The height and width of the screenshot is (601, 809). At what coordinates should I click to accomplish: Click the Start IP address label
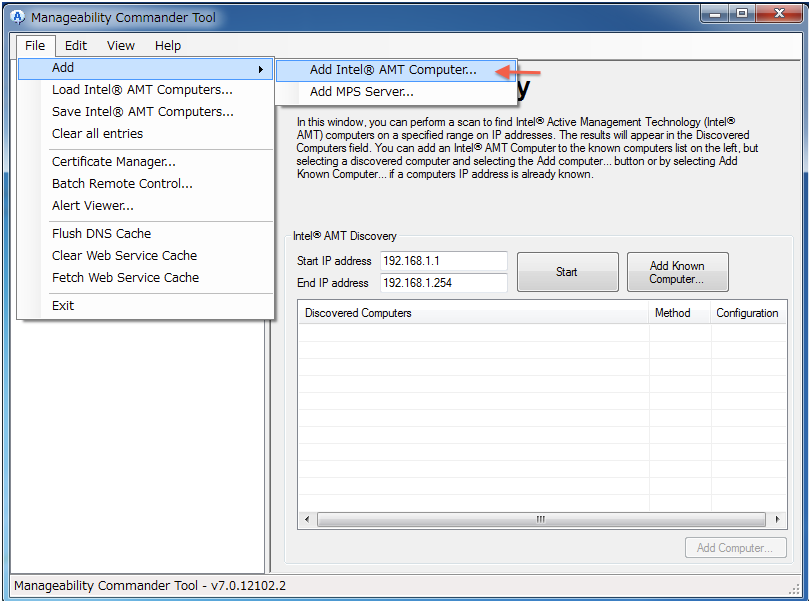[x=334, y=261]
